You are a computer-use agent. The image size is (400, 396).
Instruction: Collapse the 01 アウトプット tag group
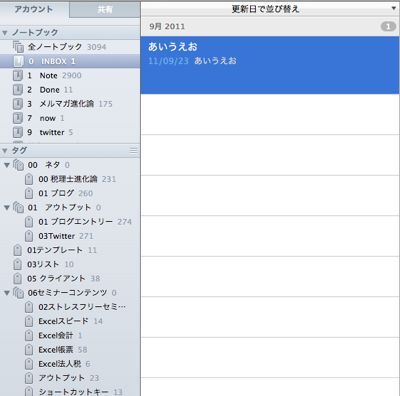click(x=7, y=207)
